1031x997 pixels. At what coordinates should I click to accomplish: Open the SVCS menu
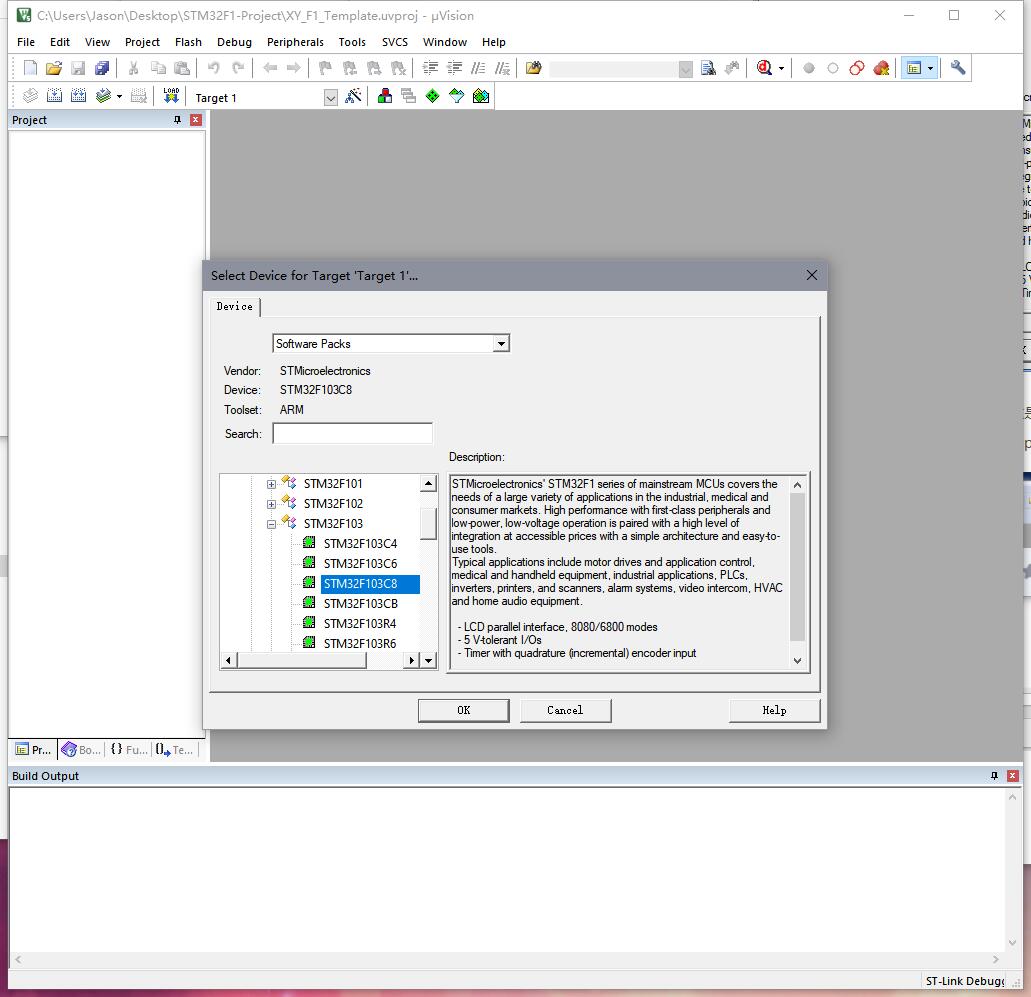click(x=395, y=42)
